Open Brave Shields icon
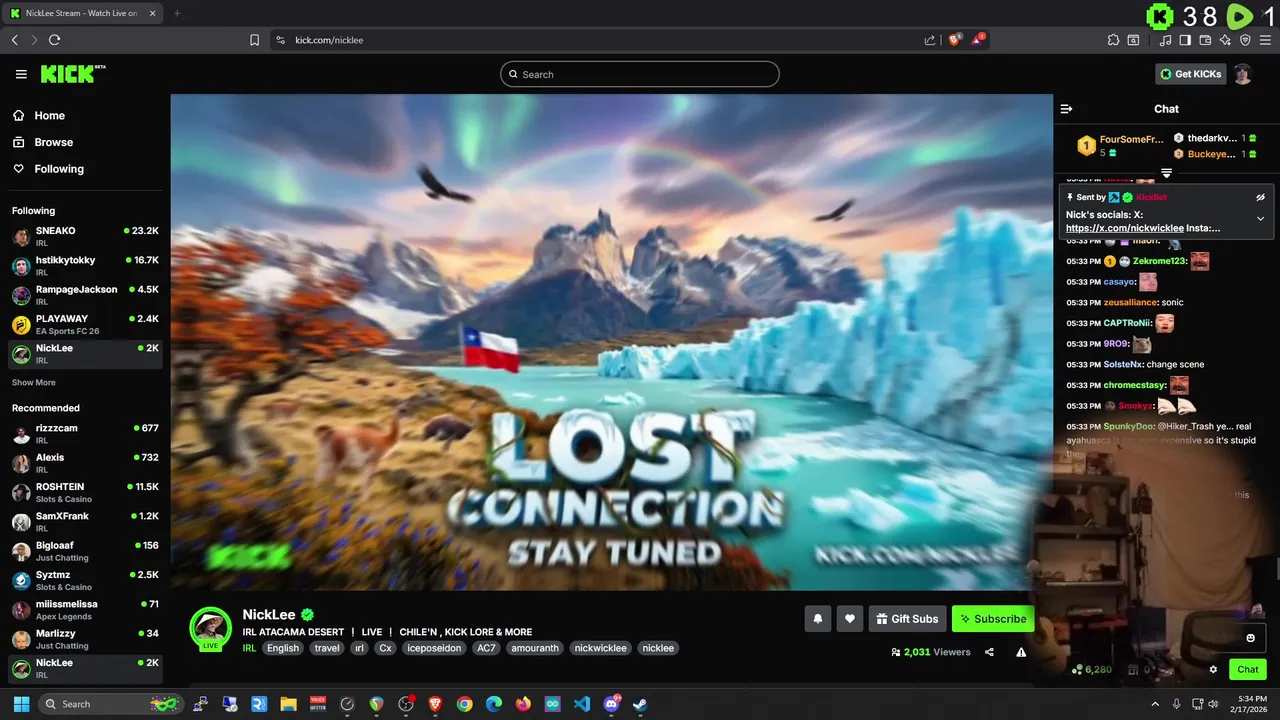The width and height of the screenshot is (1280, 720). click(x=955, y=40)
